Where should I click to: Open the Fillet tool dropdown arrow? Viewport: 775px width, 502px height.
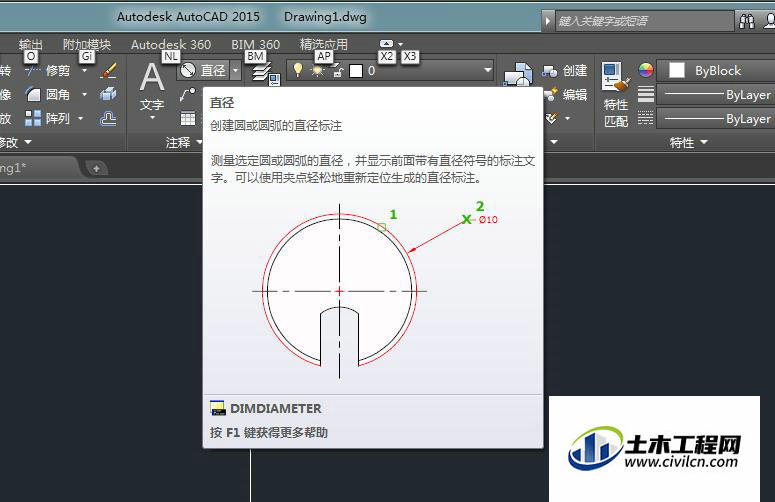click(85, 94)
